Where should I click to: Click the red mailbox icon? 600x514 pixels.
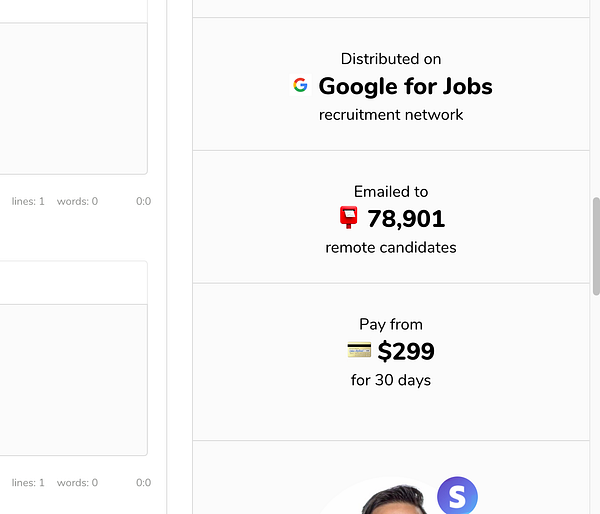349,217
